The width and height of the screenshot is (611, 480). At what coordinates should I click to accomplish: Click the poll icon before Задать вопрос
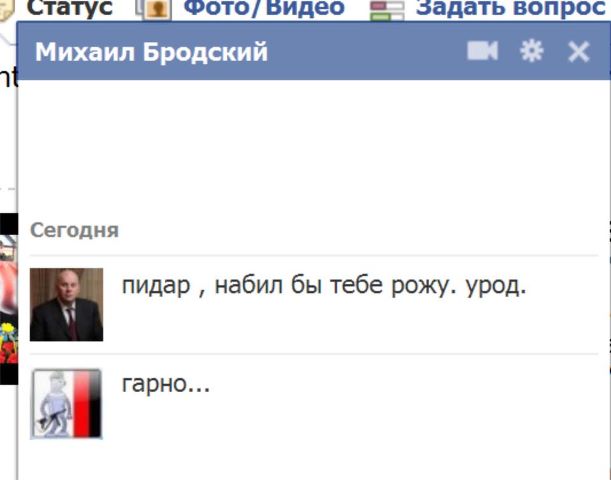click(x=387, y=10)
